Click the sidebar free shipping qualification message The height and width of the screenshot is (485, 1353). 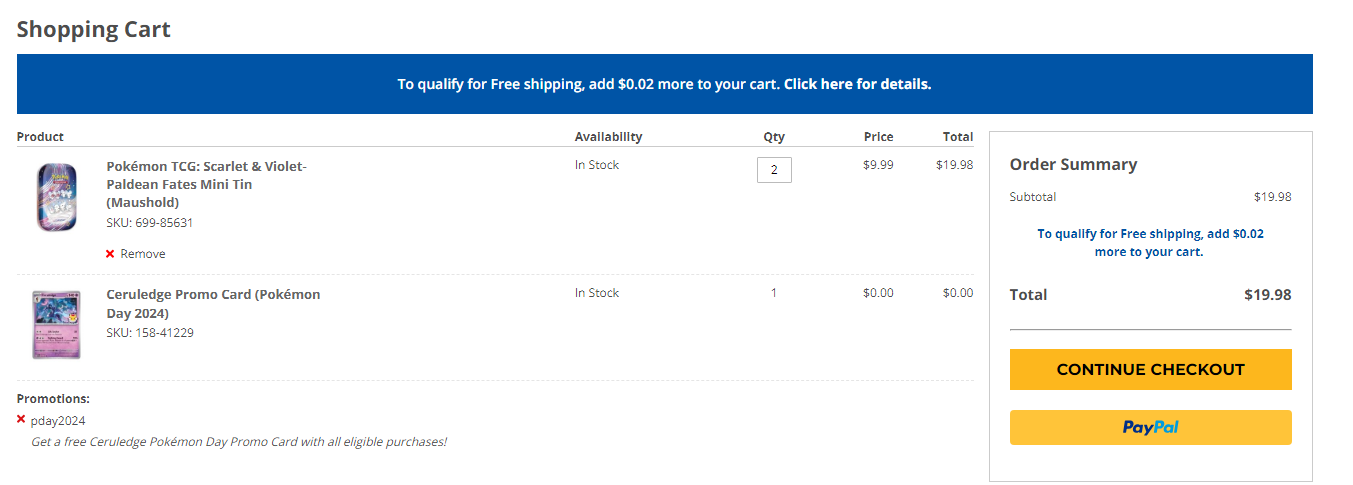pos(1150,243)
